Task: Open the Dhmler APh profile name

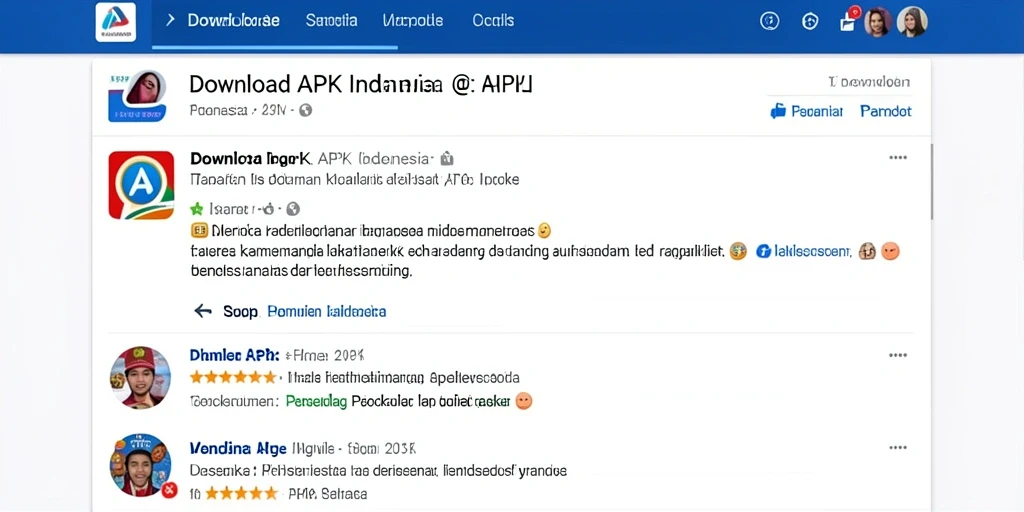Action: click(234, 355)
